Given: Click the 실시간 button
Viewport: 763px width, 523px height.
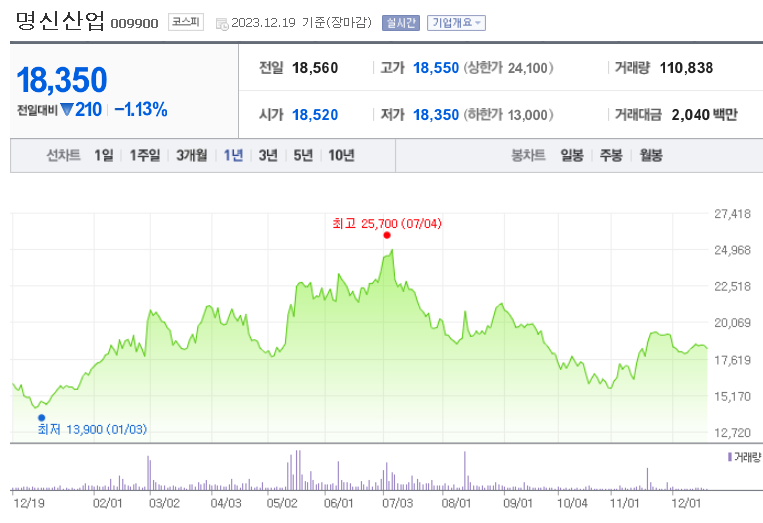Looking at the screenshot, I should coord(401,23).
